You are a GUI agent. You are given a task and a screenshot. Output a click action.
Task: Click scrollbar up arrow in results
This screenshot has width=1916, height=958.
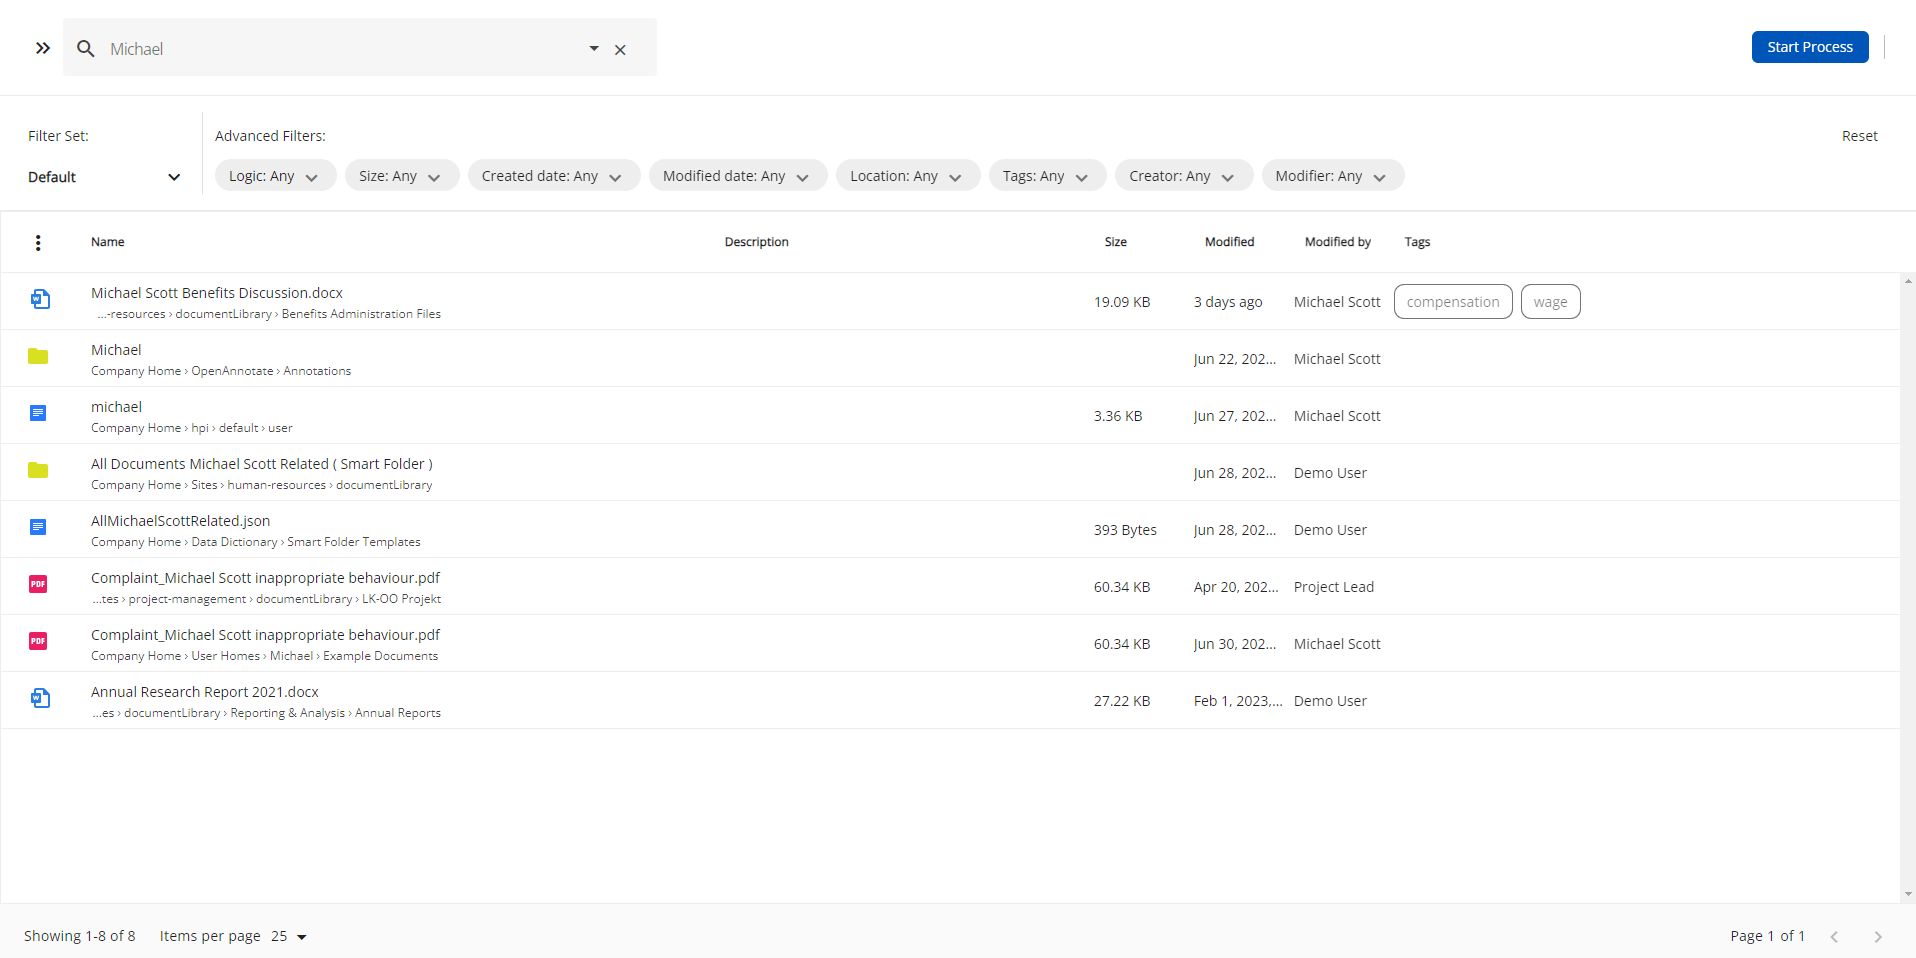[1908, 281]
